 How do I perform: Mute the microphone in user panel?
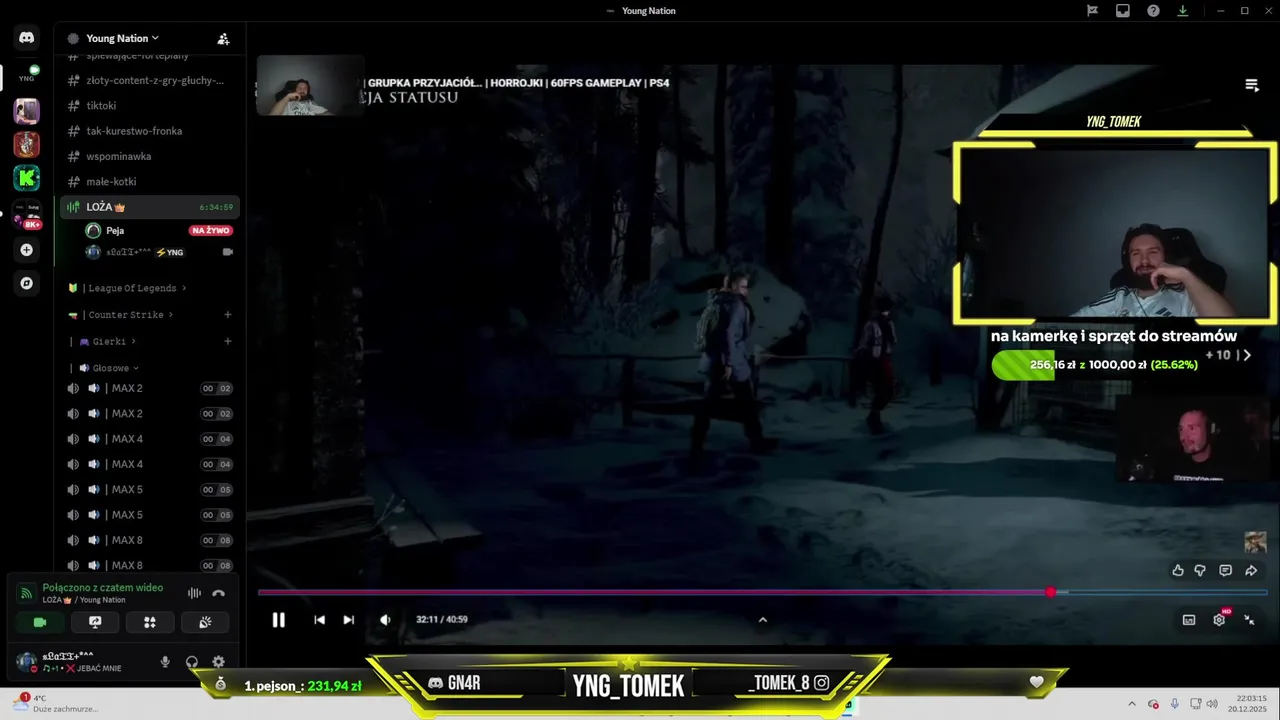165,662
